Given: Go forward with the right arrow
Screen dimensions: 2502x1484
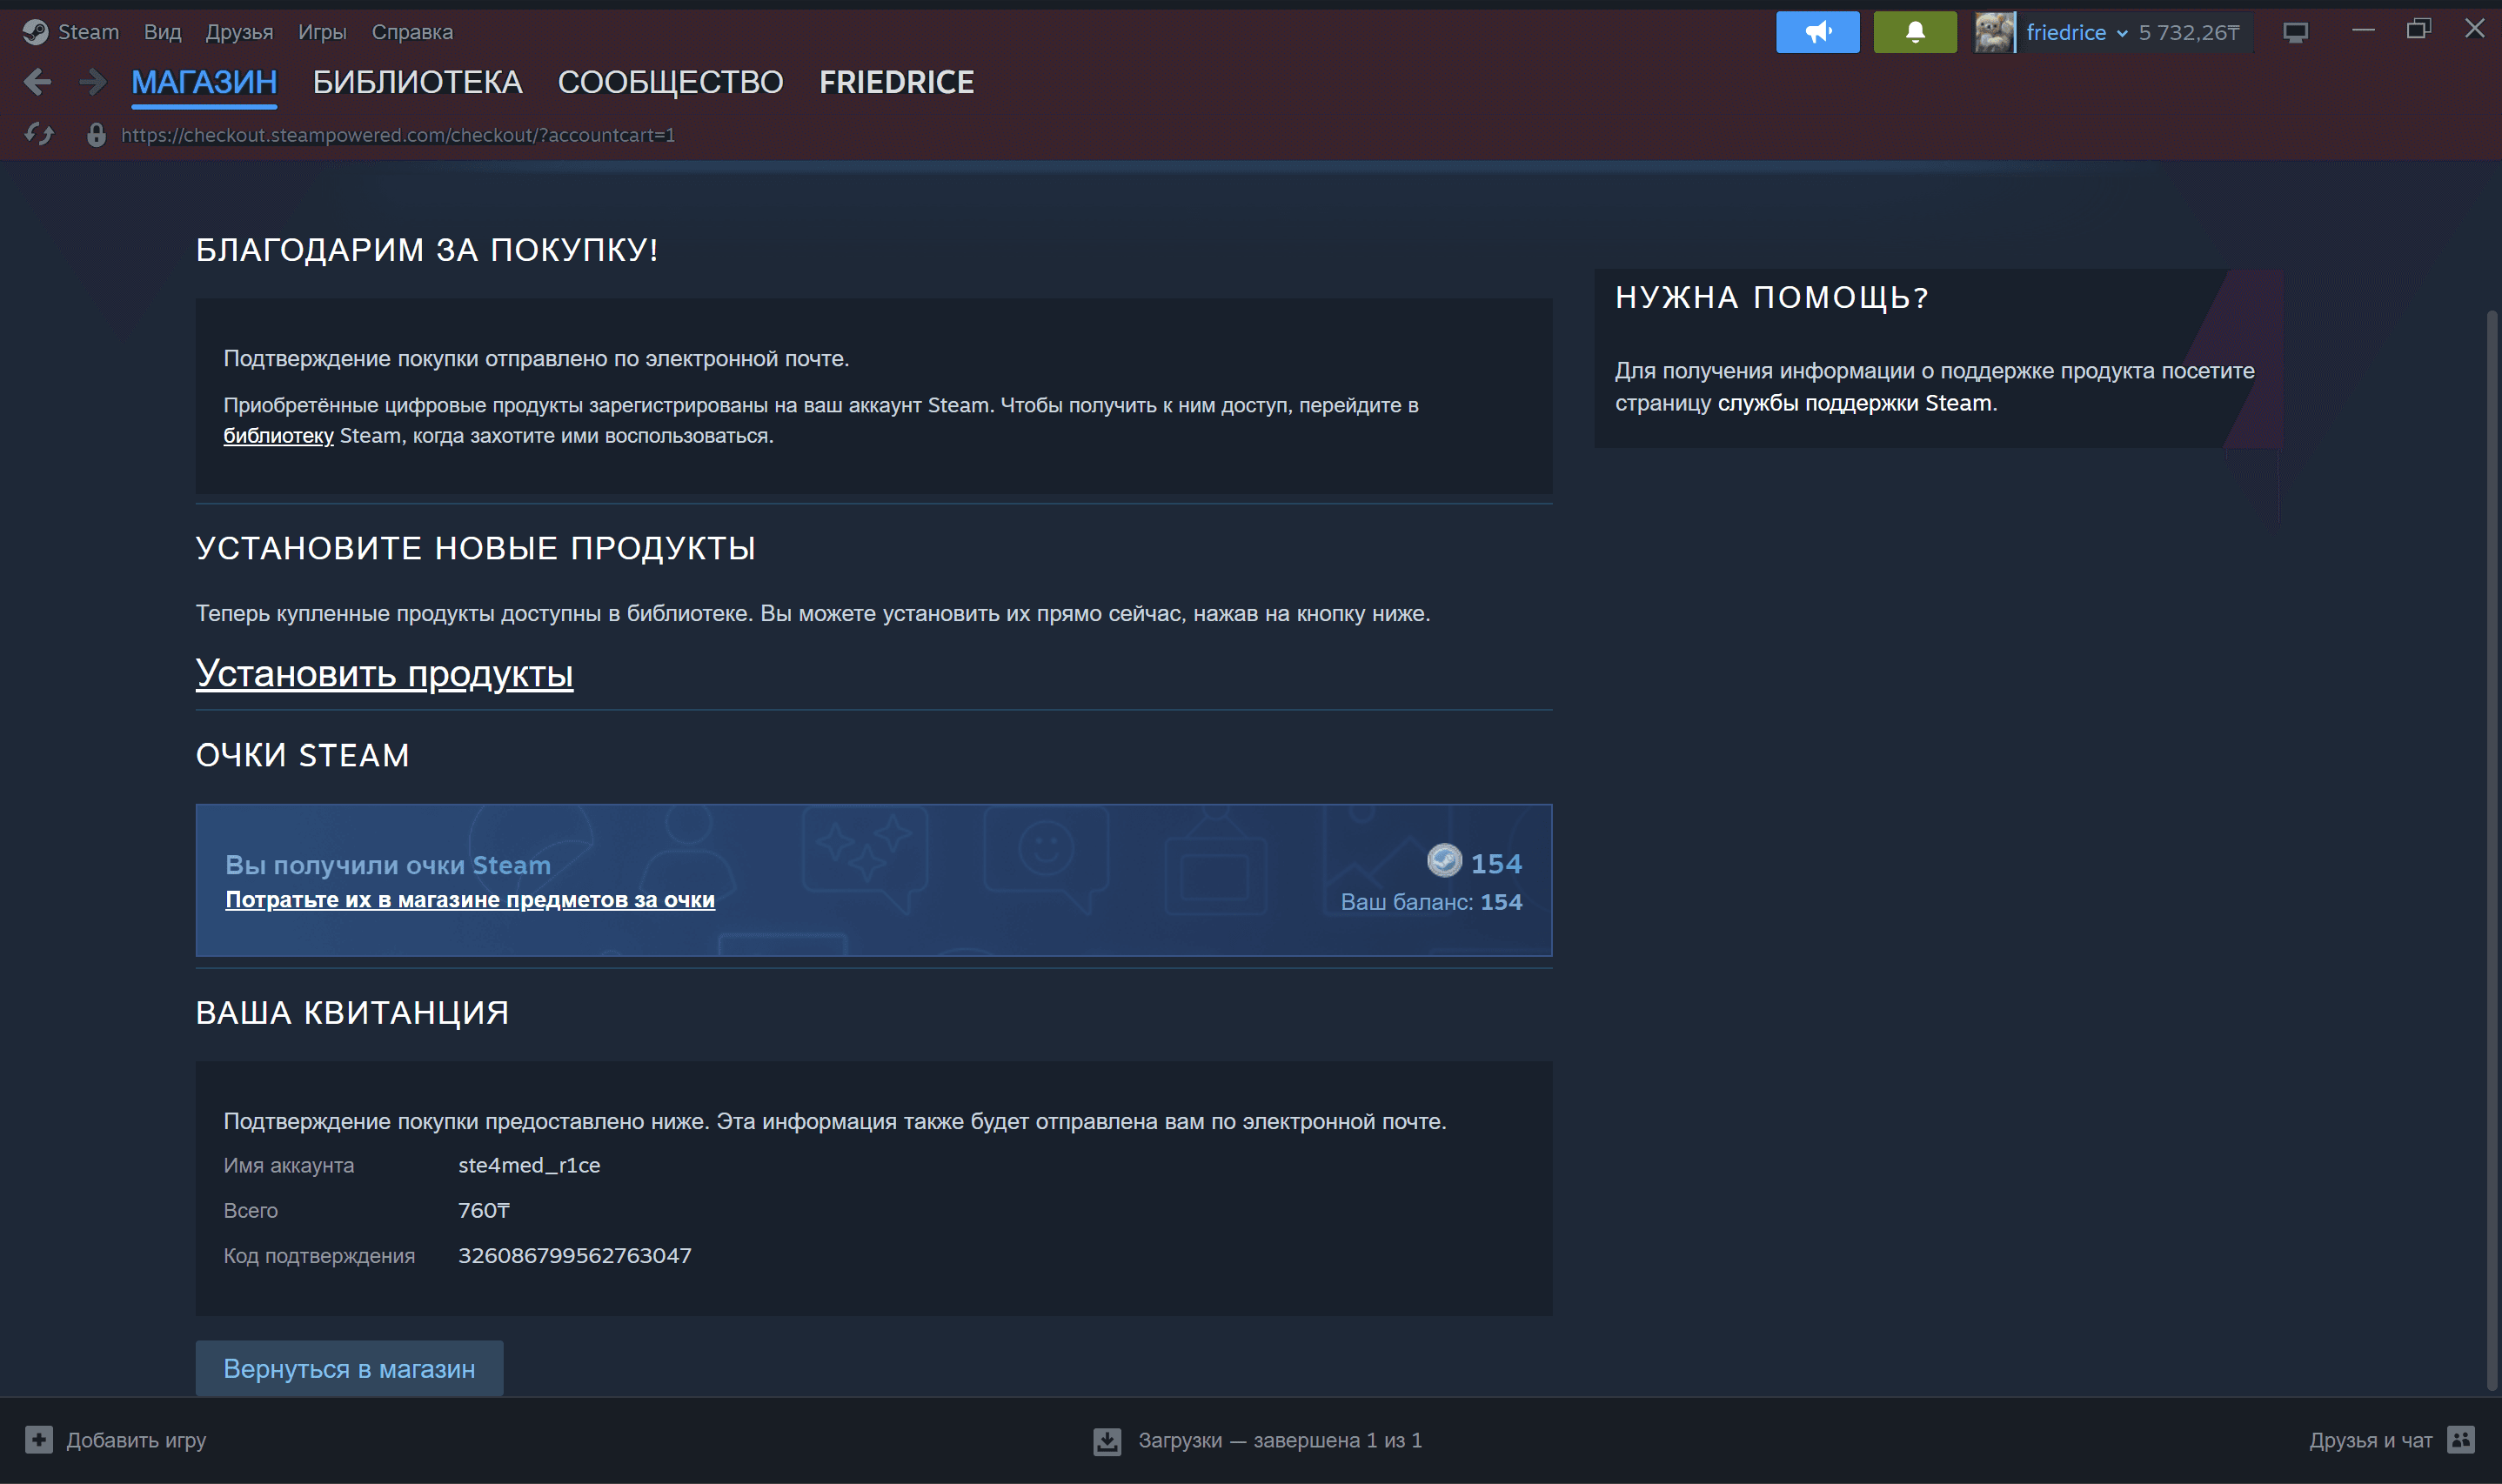Looking at the screenshot, I should click(93, 82).
